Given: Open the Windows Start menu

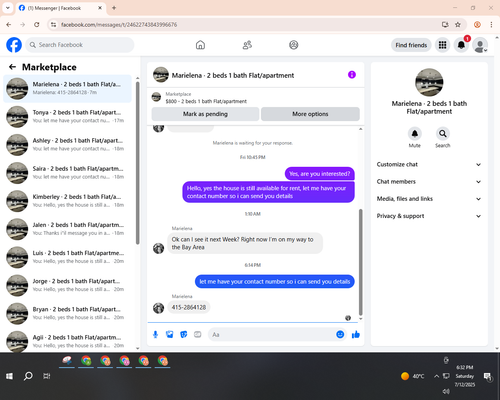Looking at the screenshot, I should pos(9,376).
